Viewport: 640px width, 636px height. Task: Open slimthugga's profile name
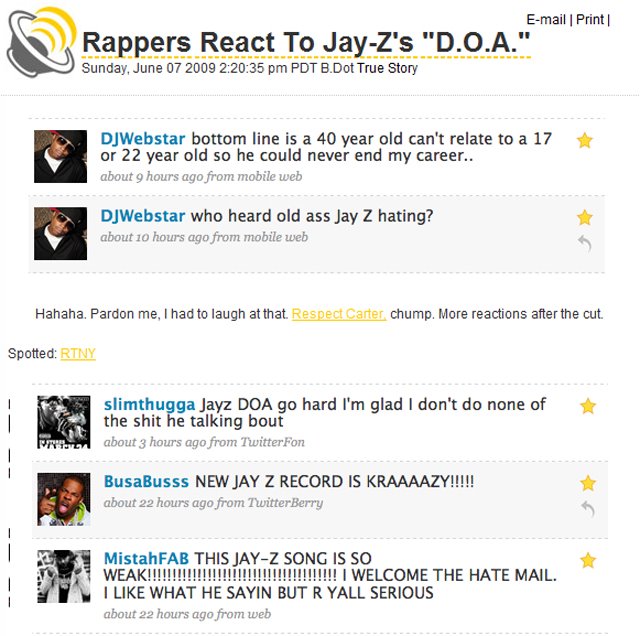click(x=149, y=405)
